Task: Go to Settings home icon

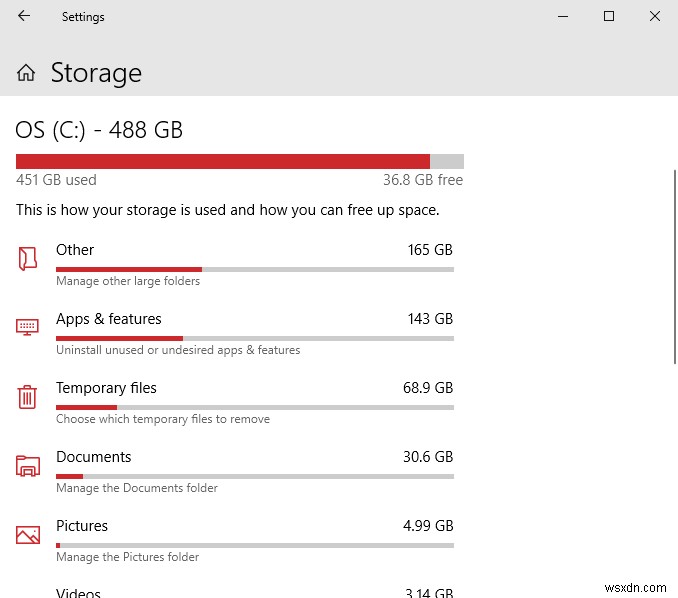Action: (x=27, y=73)
